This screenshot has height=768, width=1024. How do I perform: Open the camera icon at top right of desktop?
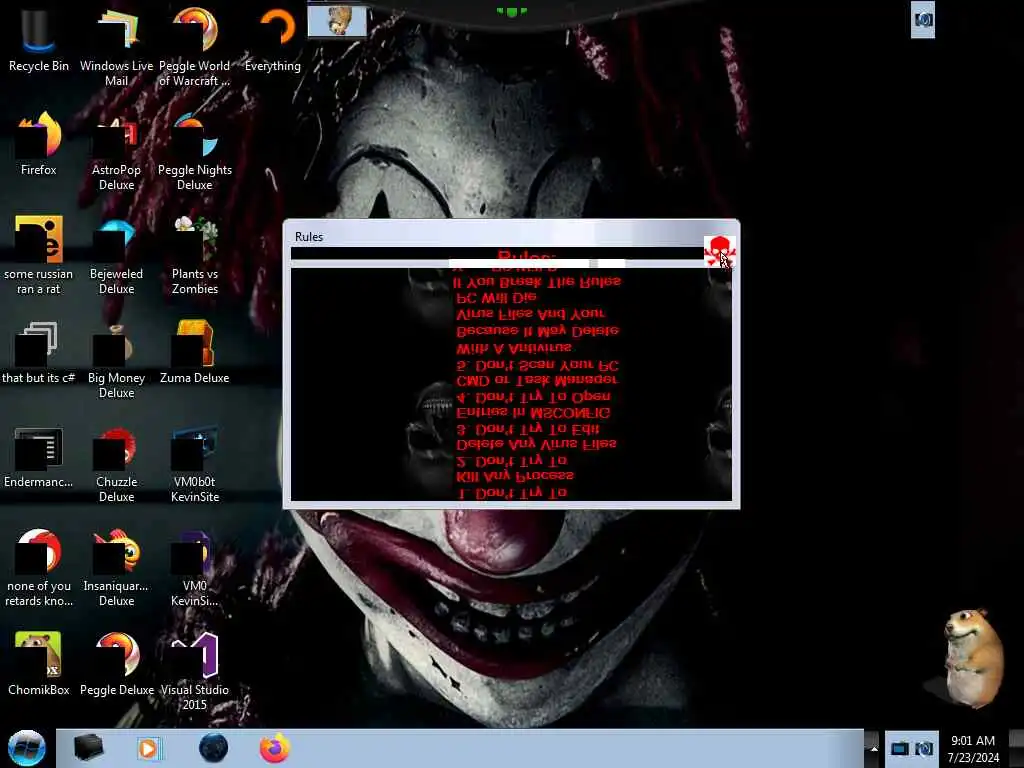(x=923, y=20)
